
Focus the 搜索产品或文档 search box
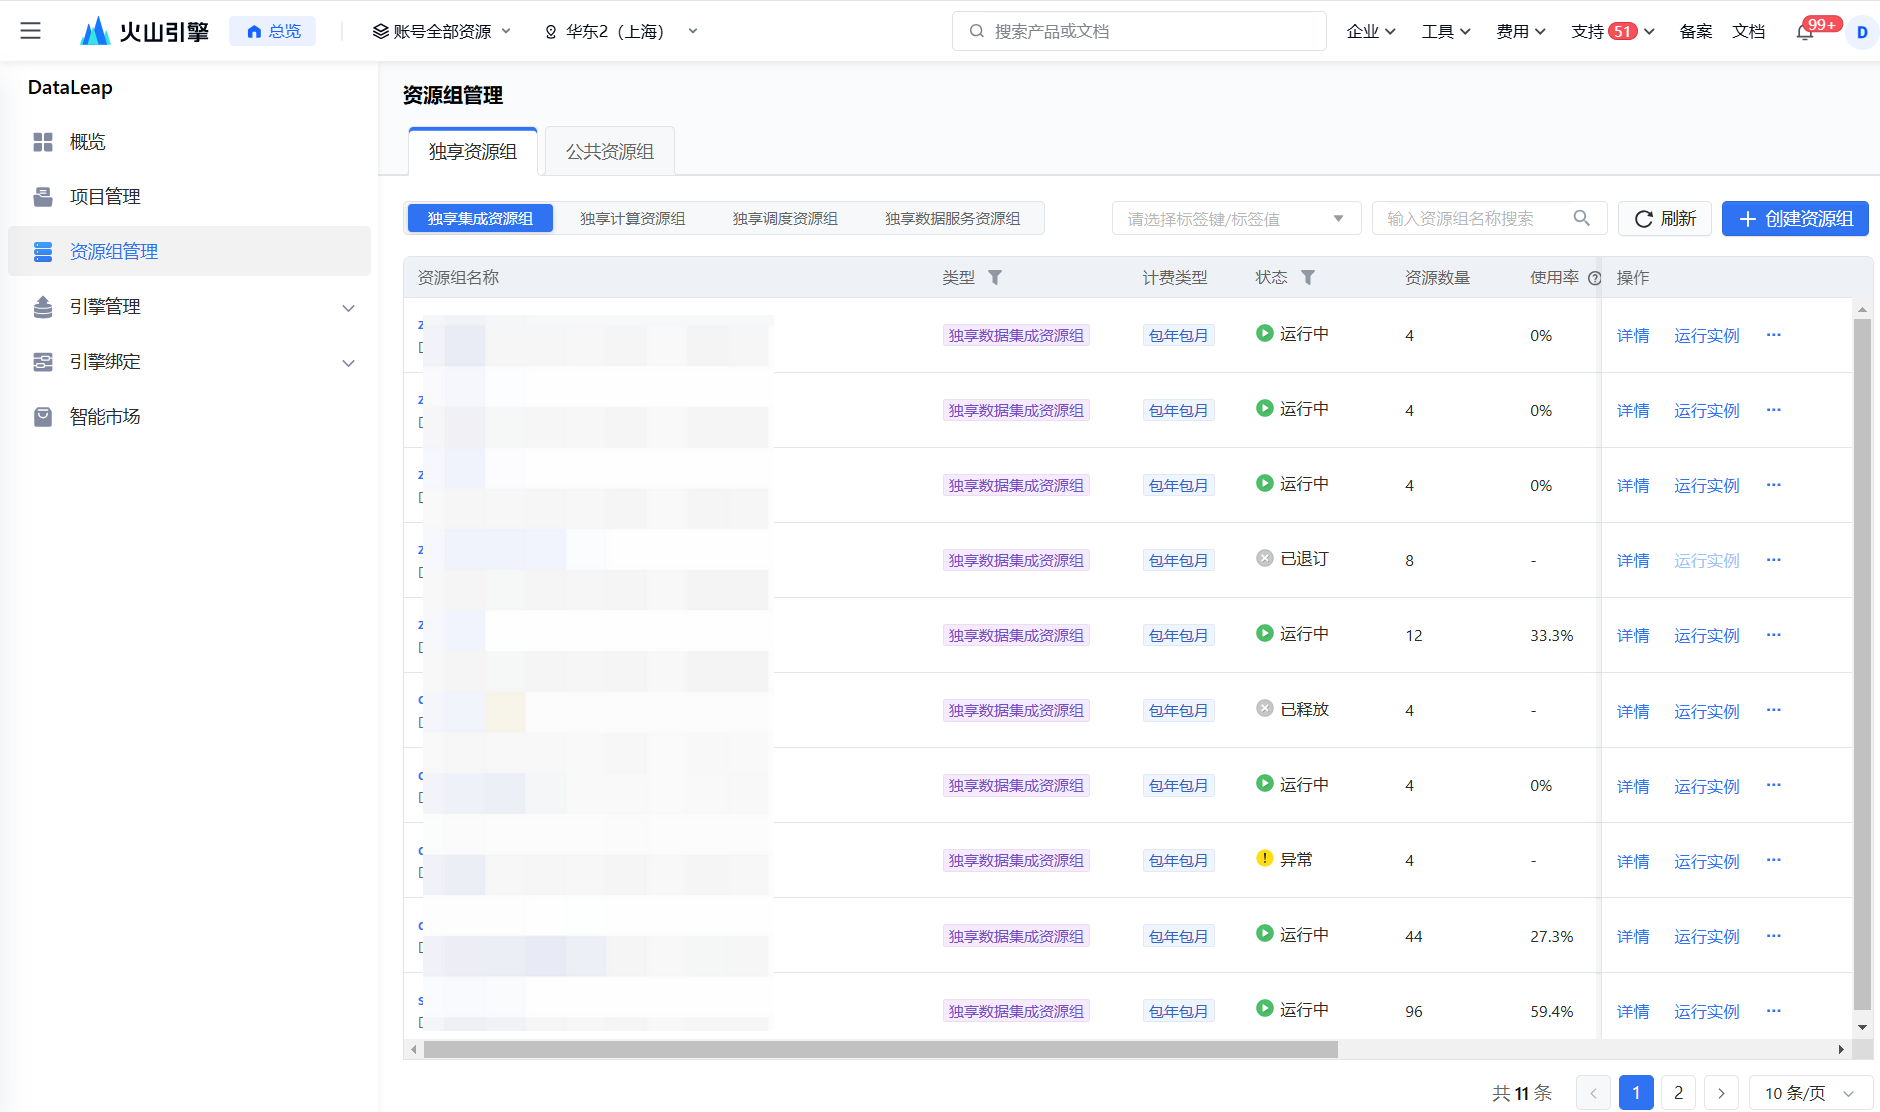click(1139, 31)
